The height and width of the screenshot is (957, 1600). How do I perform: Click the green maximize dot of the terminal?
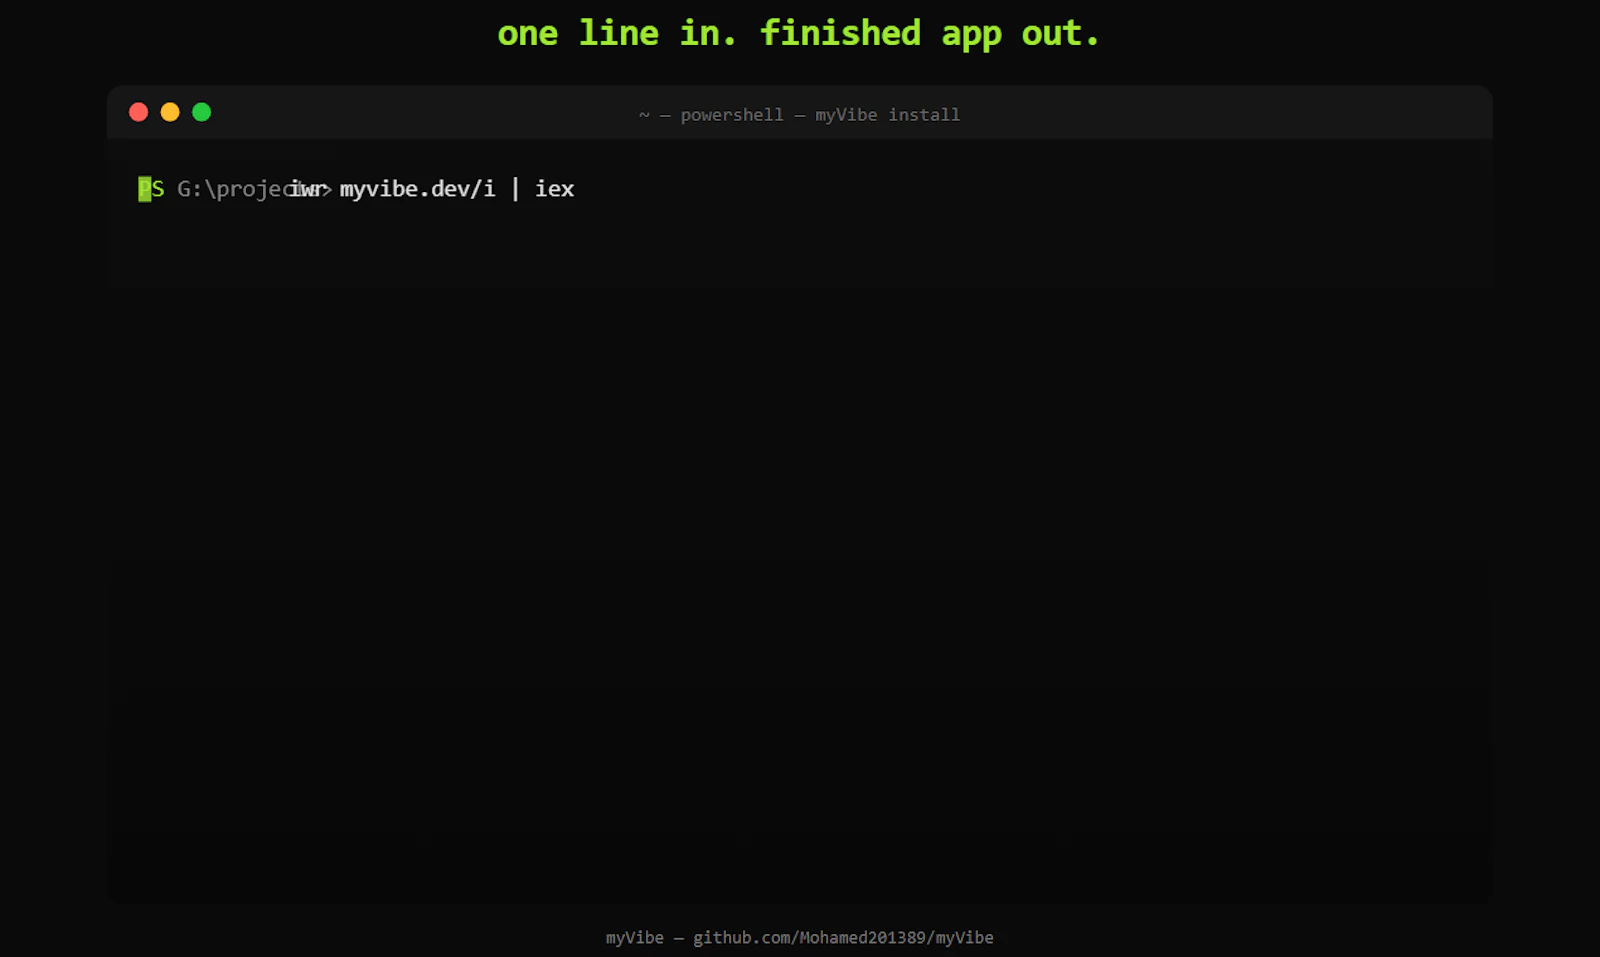point(201,112)
